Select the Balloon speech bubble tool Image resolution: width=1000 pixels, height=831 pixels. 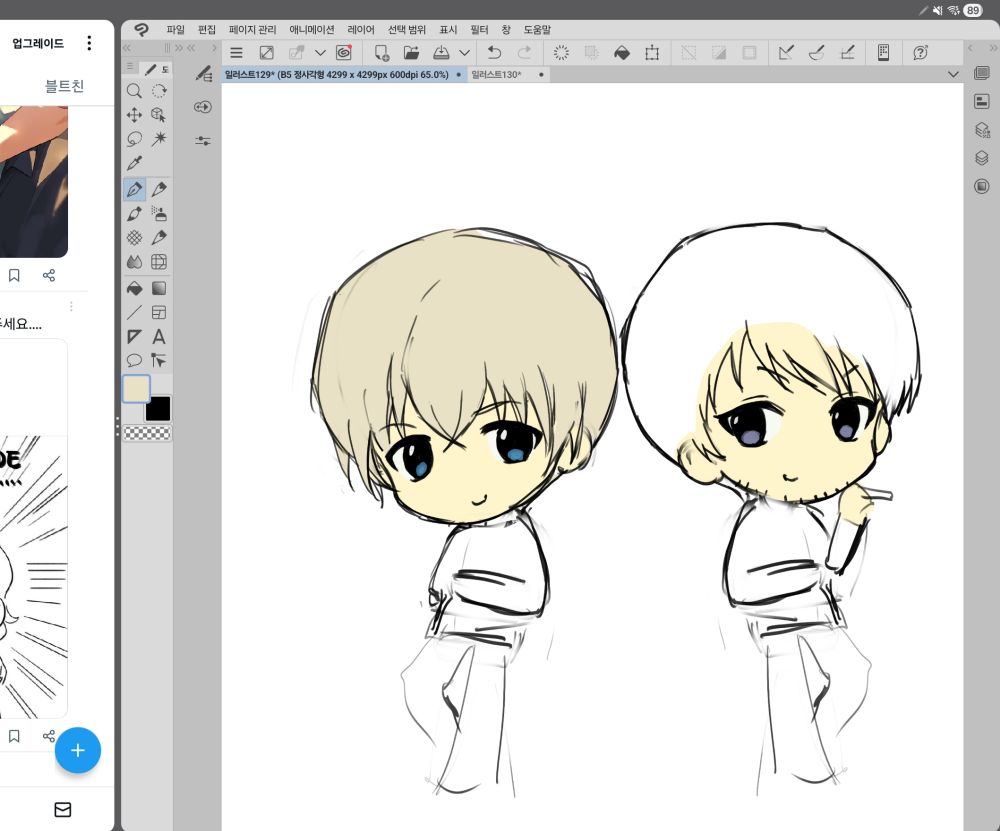click(x=134, y=361)
